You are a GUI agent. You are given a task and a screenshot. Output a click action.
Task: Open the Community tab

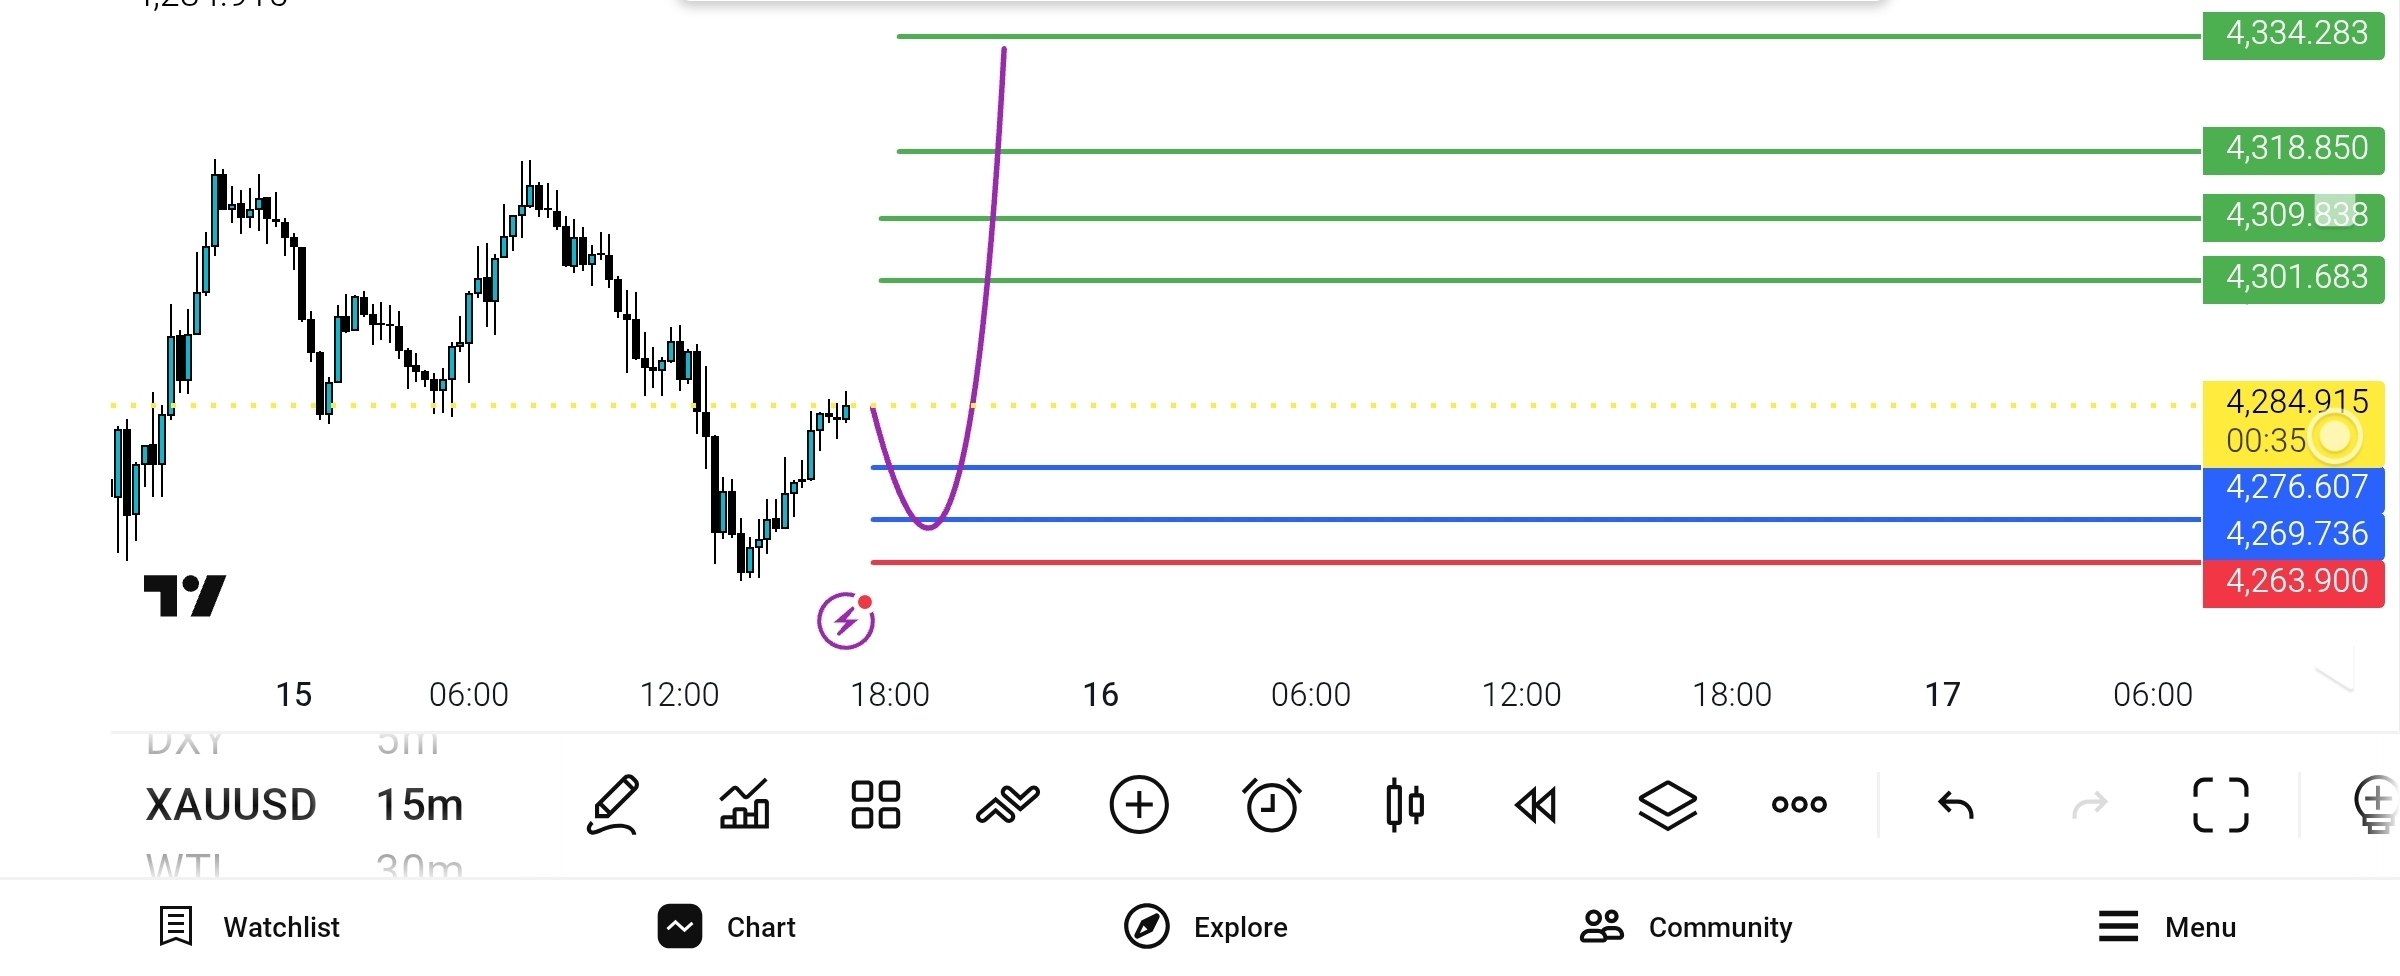coord(1686,927)
